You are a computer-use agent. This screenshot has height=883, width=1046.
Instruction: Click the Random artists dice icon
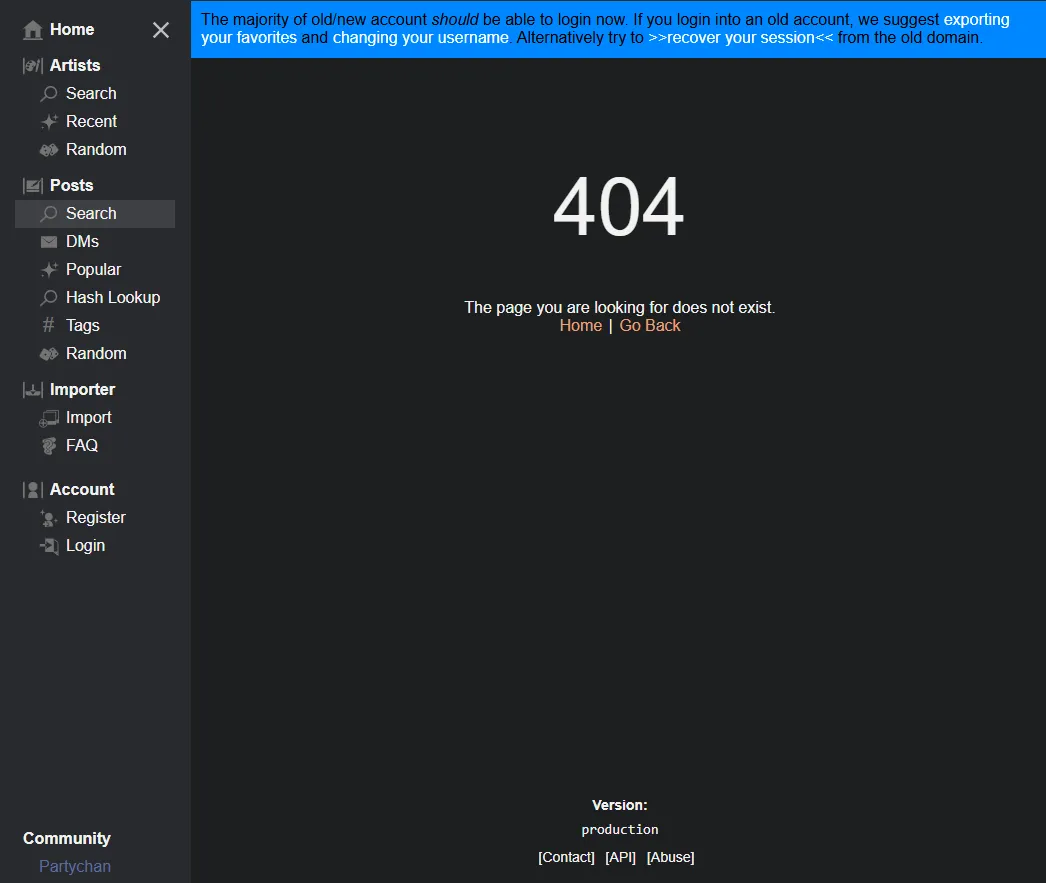48,149
